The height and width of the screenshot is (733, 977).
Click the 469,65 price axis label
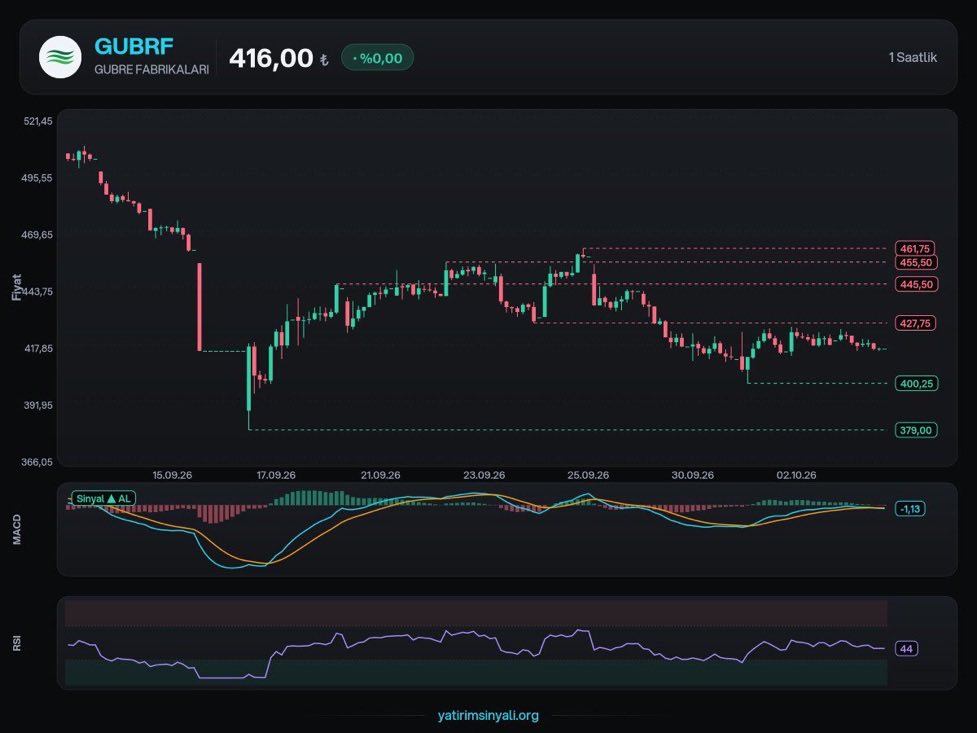point(37,235)
